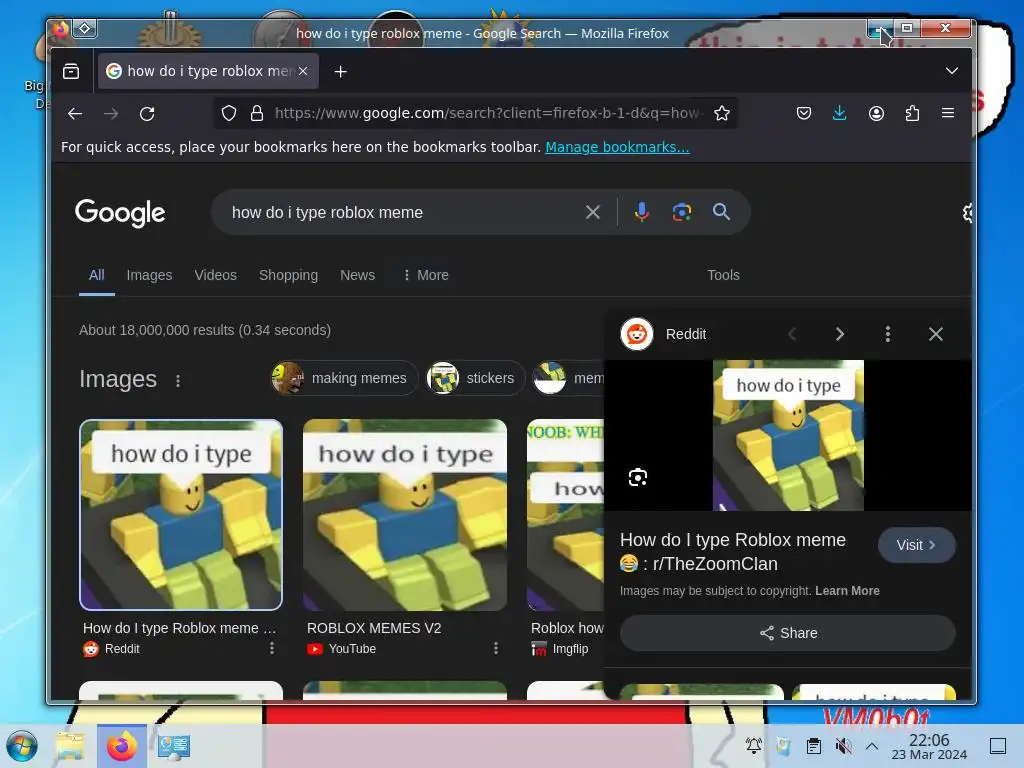
Task: Show desktop button in taskbar corner
Action: point(998,746)
